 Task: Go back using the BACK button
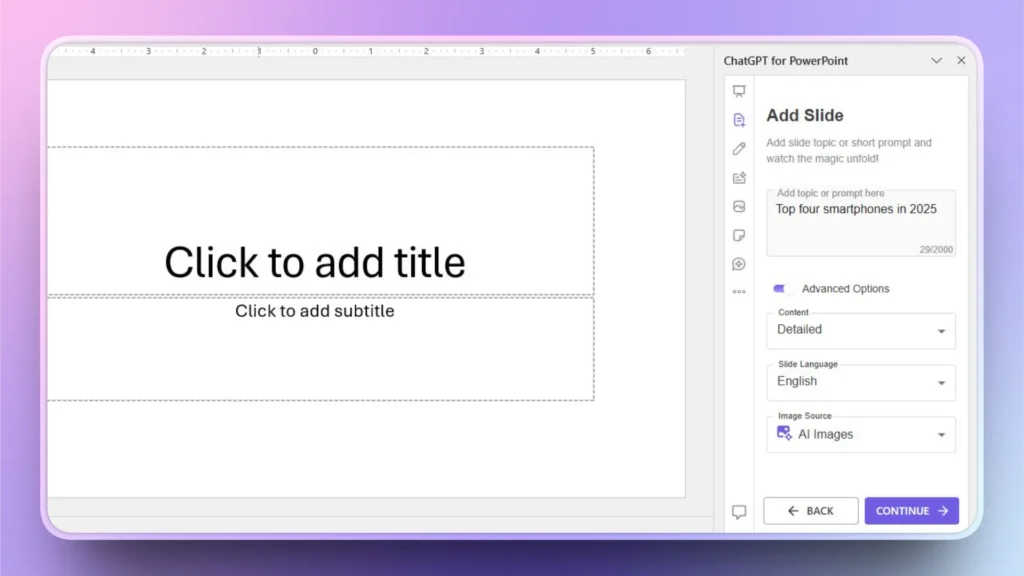810,510
